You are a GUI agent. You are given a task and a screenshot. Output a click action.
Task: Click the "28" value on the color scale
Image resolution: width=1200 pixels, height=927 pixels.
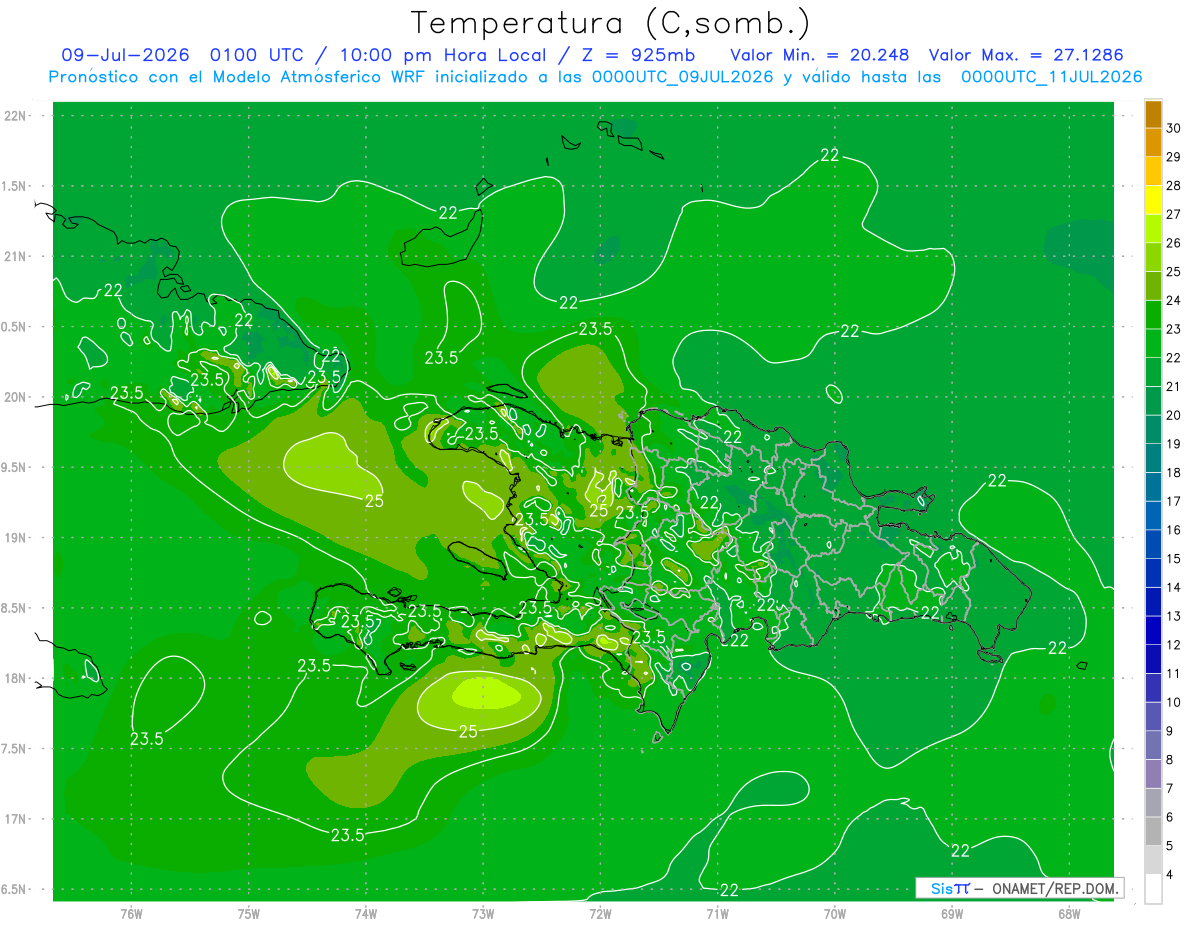point(1174,186)
